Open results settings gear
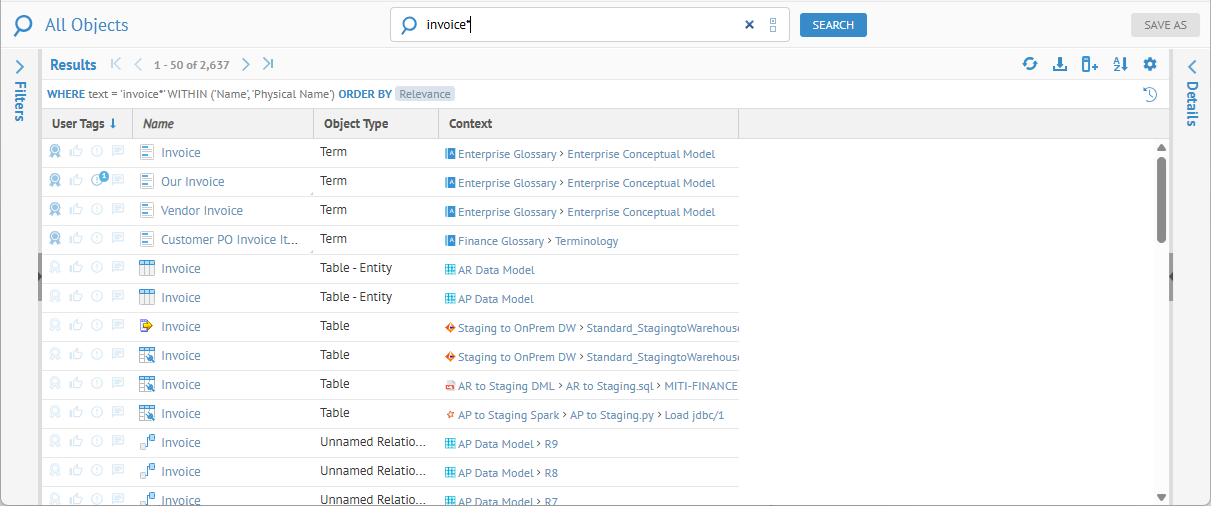Viewport: 1211px width, 506px height. point(1150,64)
